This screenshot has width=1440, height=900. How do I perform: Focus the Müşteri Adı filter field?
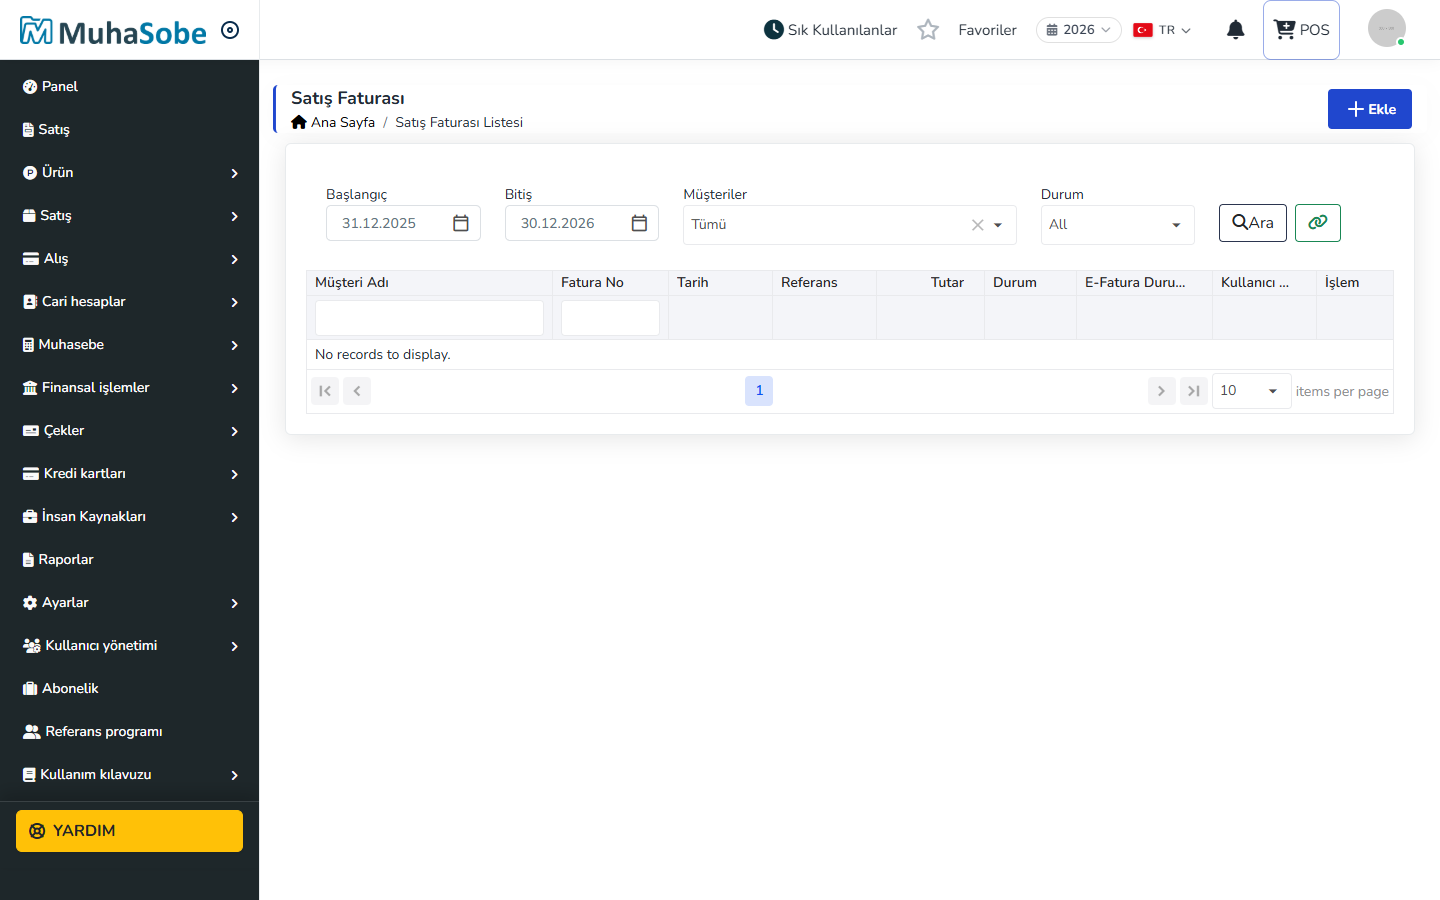pyautogui.click(x=429, y=318)
